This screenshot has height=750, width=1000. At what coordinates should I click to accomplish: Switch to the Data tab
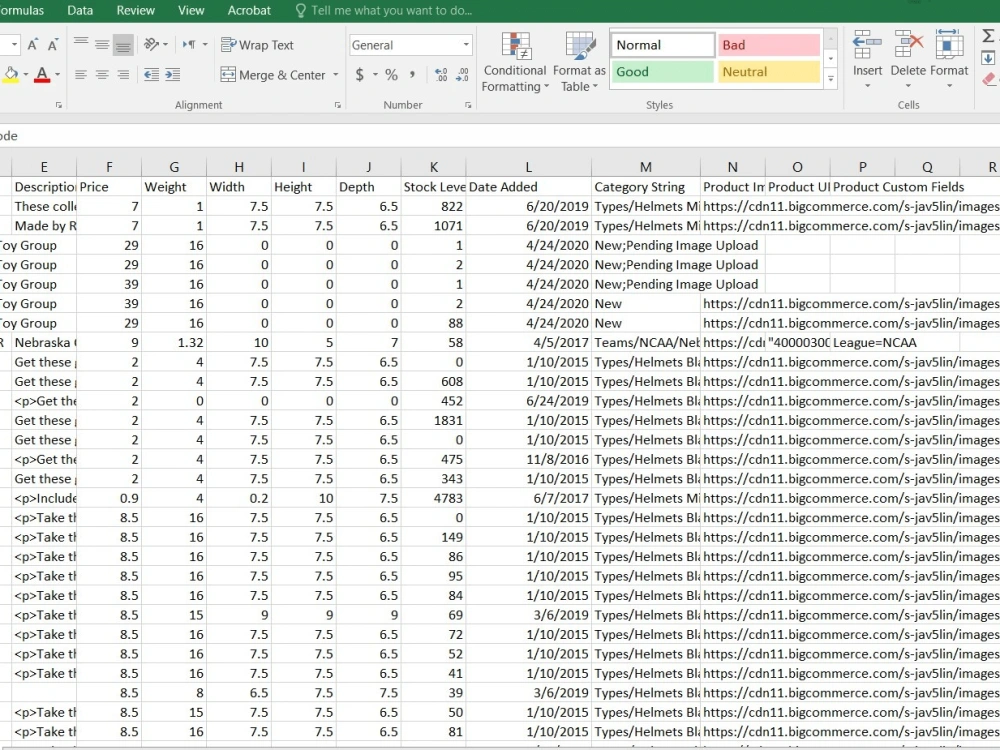(x=80, y=10)
